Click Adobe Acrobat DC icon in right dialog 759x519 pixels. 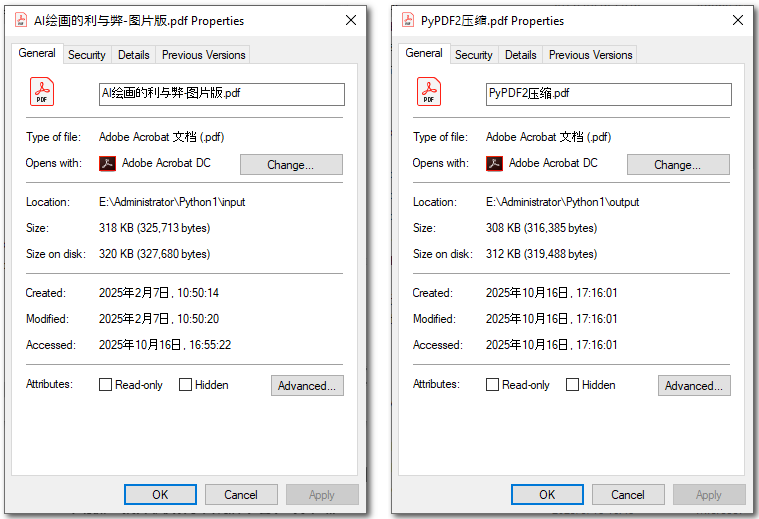tap(494, 163)
